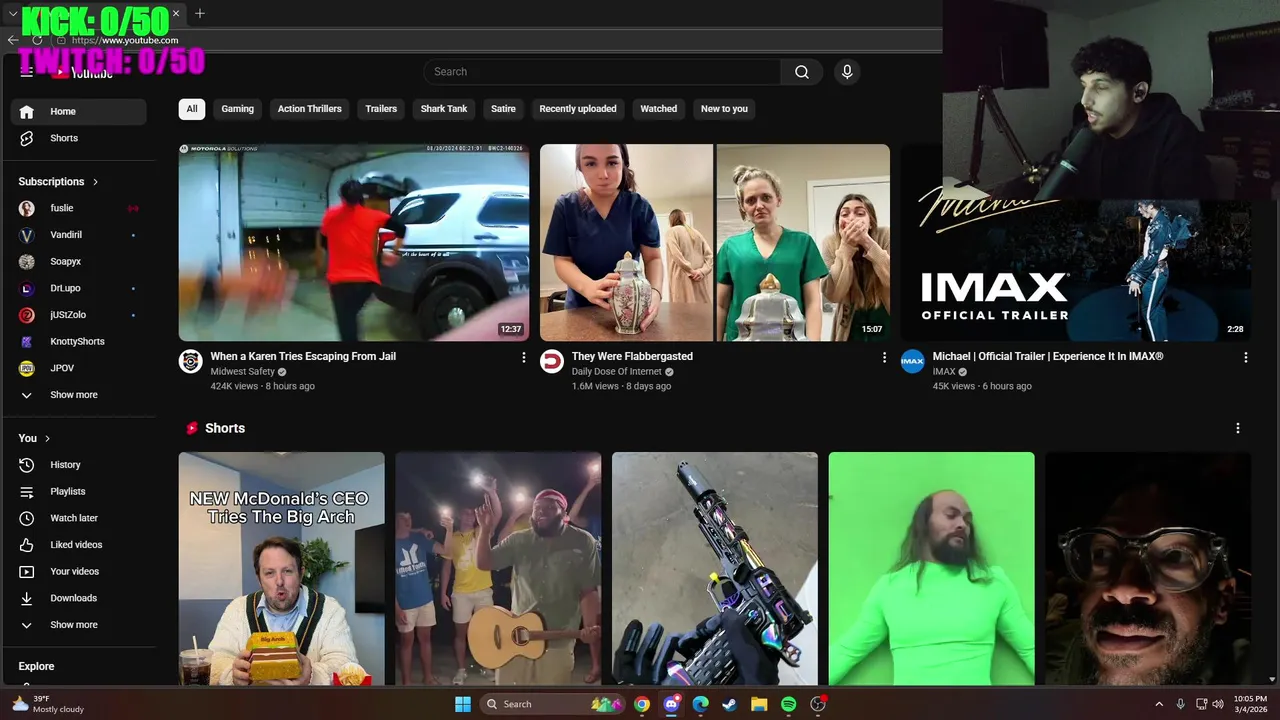Open options menu for Michael IMAX trailer

coord(1245,357)
